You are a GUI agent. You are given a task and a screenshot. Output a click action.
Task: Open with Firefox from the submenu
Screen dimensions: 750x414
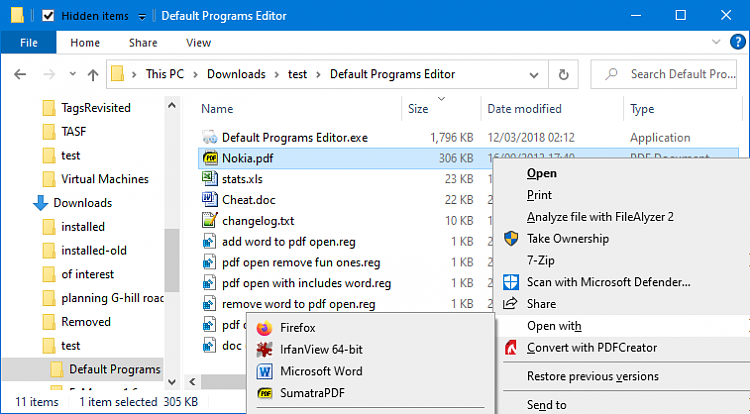pos(299,328)
